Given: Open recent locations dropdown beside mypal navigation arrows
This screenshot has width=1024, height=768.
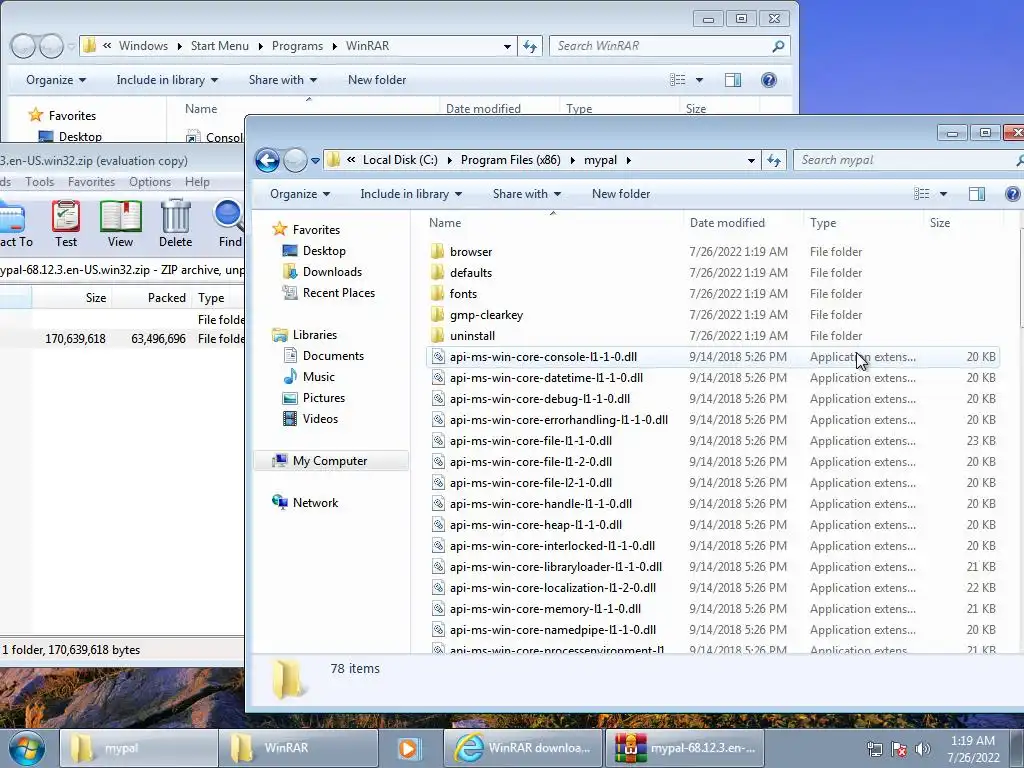Looking at the screenshot, I should click(x=315, y=161).
